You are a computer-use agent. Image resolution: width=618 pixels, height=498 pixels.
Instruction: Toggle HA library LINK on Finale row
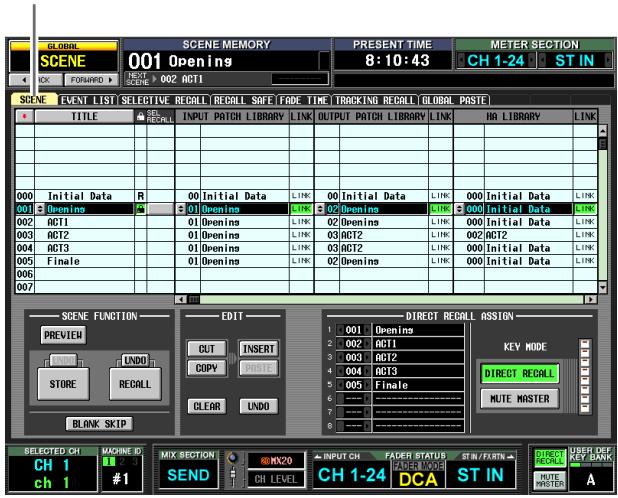click(x=585, y=261)
